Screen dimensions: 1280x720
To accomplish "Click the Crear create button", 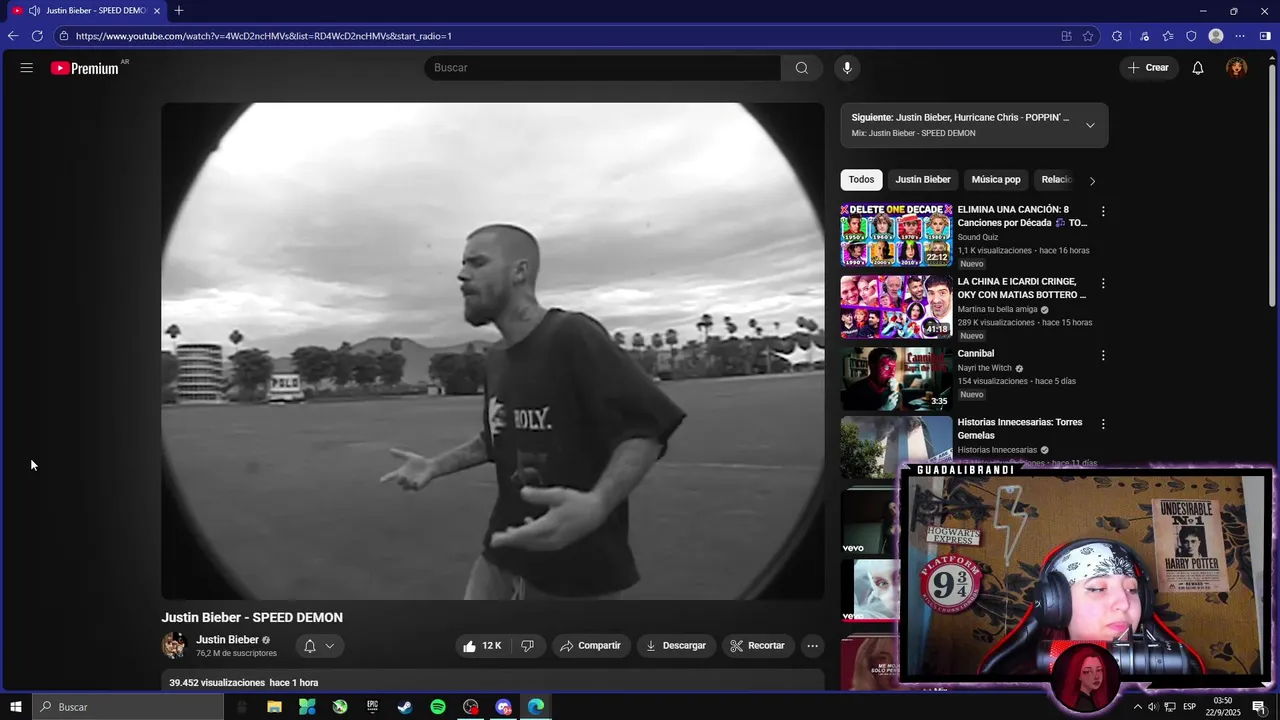I will (1148, 68).
